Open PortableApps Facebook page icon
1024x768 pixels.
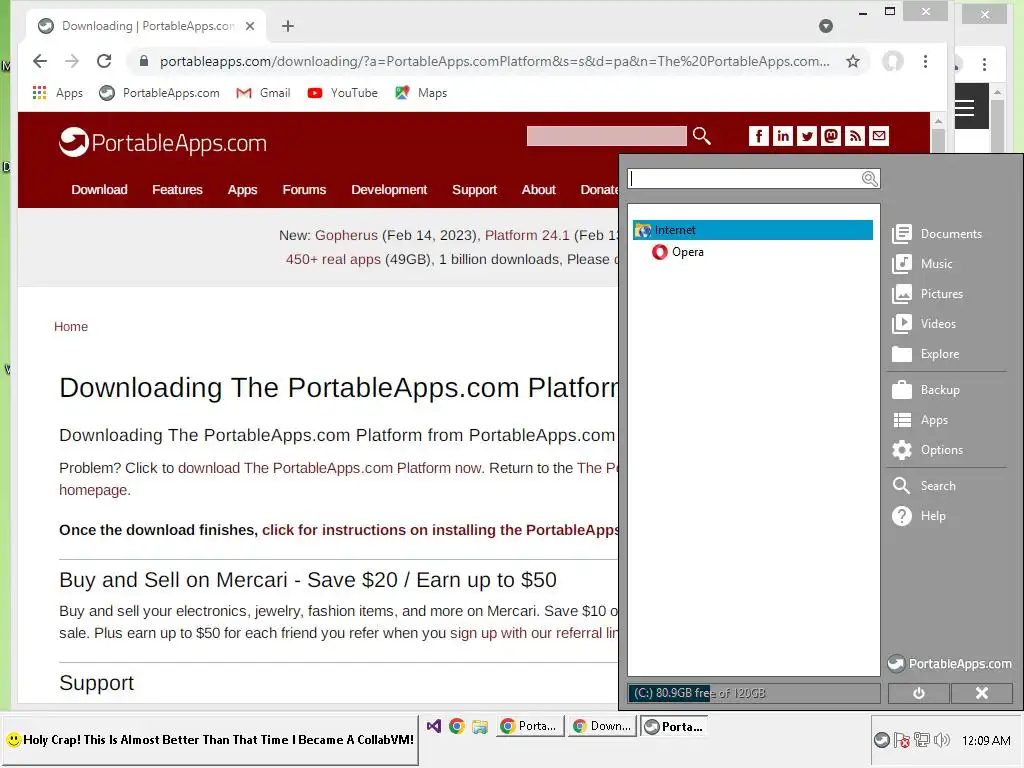[758, 136]
